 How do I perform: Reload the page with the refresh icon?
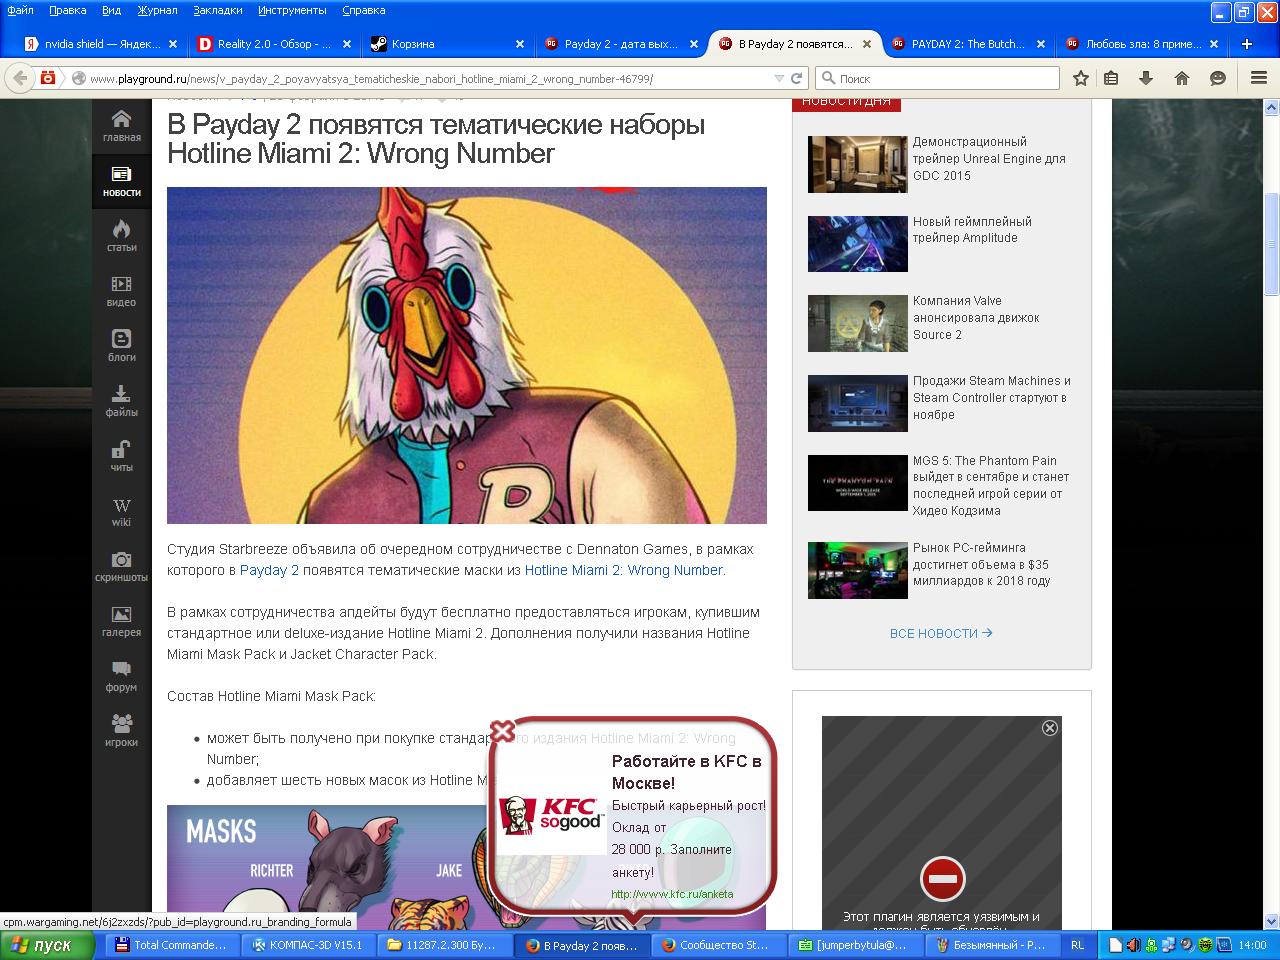click(797, 78)
